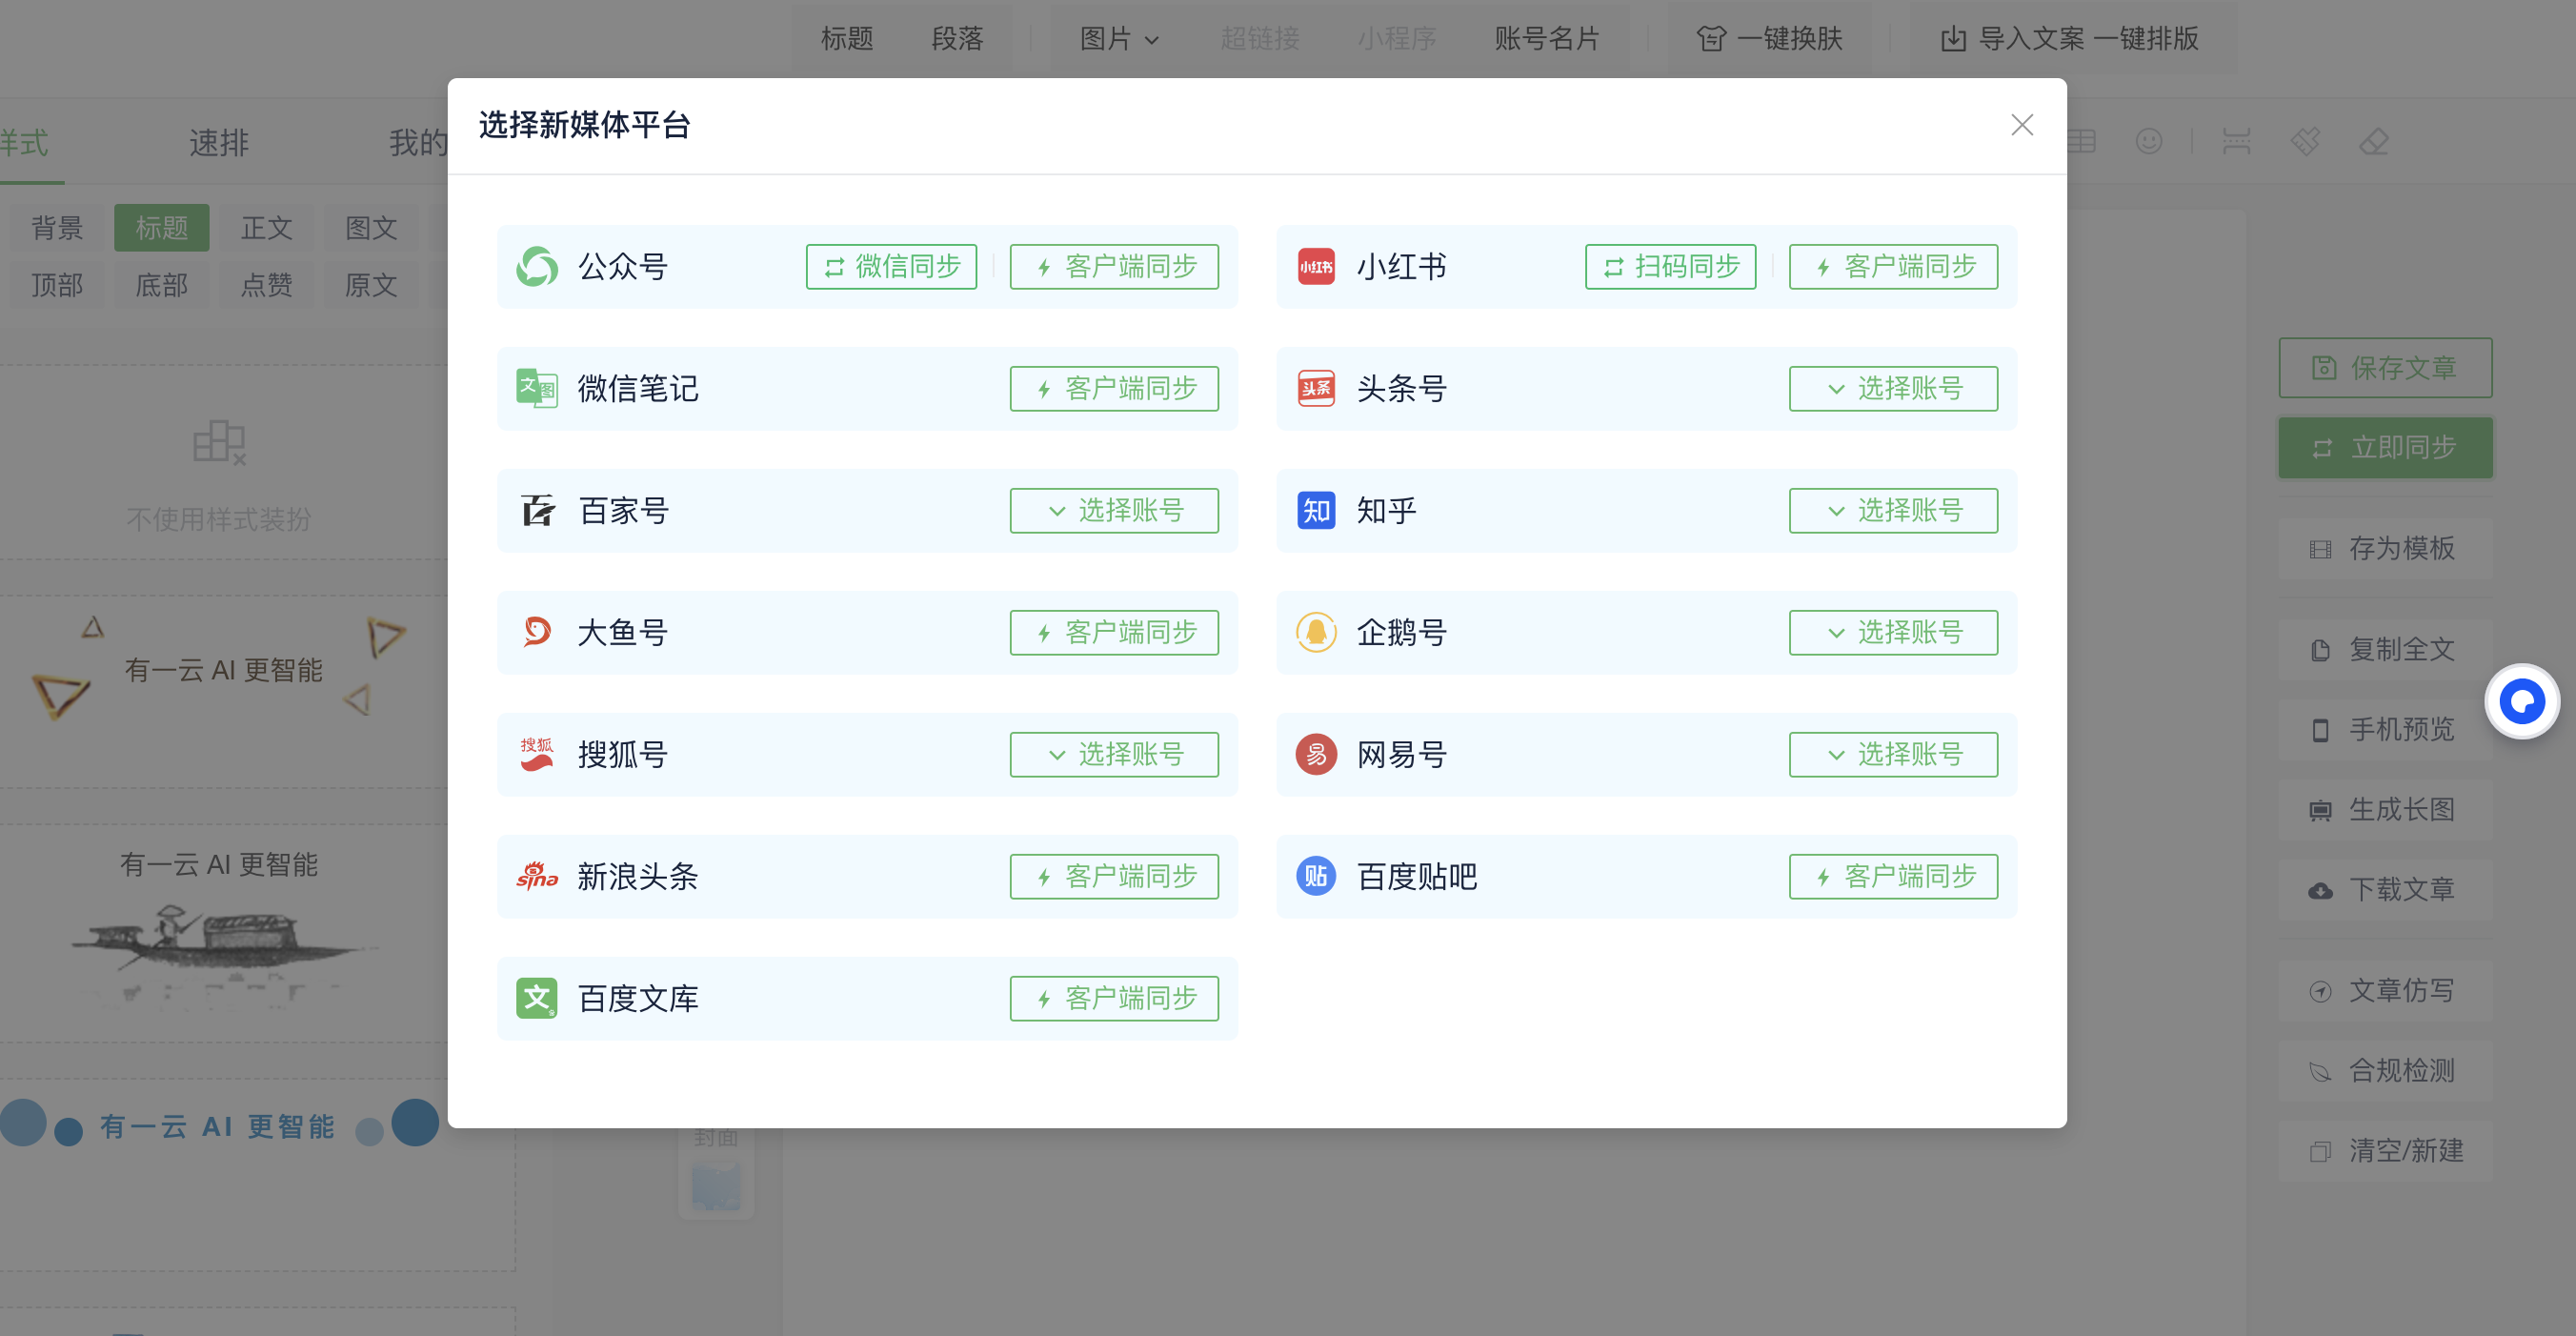The height and width of the screenshot is (1336, 2576).
Task: Select the 正文 style category
Action: (266, 228)
